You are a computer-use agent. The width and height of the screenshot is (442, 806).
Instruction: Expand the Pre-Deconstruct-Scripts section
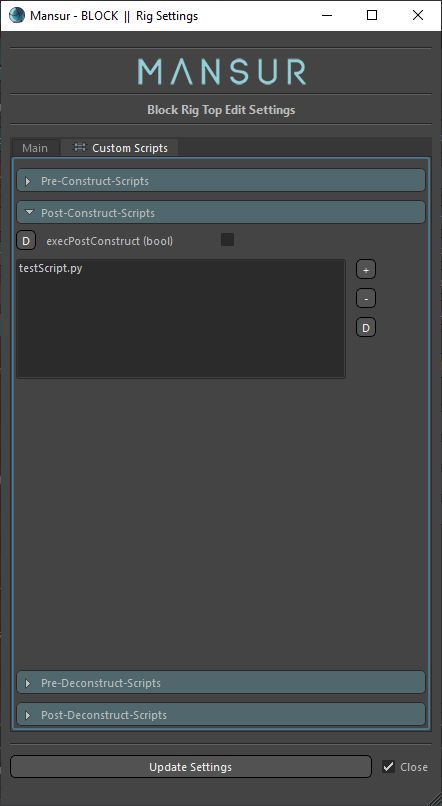point(221,683)
